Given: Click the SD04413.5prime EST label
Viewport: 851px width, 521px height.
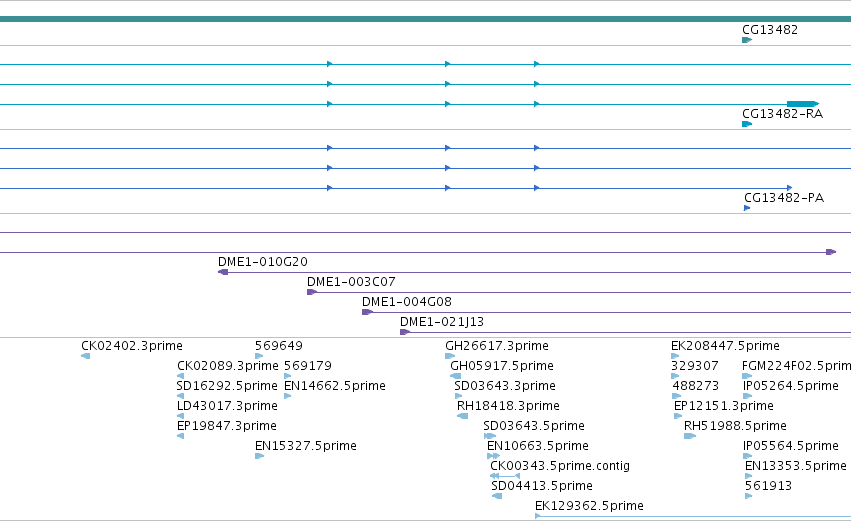Looking at the screenshot, I should pyautogui.click(x=542, y=487).
